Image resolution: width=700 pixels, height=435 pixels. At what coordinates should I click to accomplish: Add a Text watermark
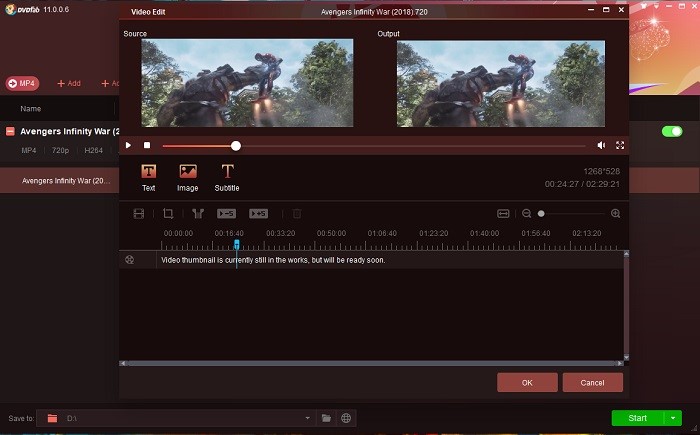point(149,177)
